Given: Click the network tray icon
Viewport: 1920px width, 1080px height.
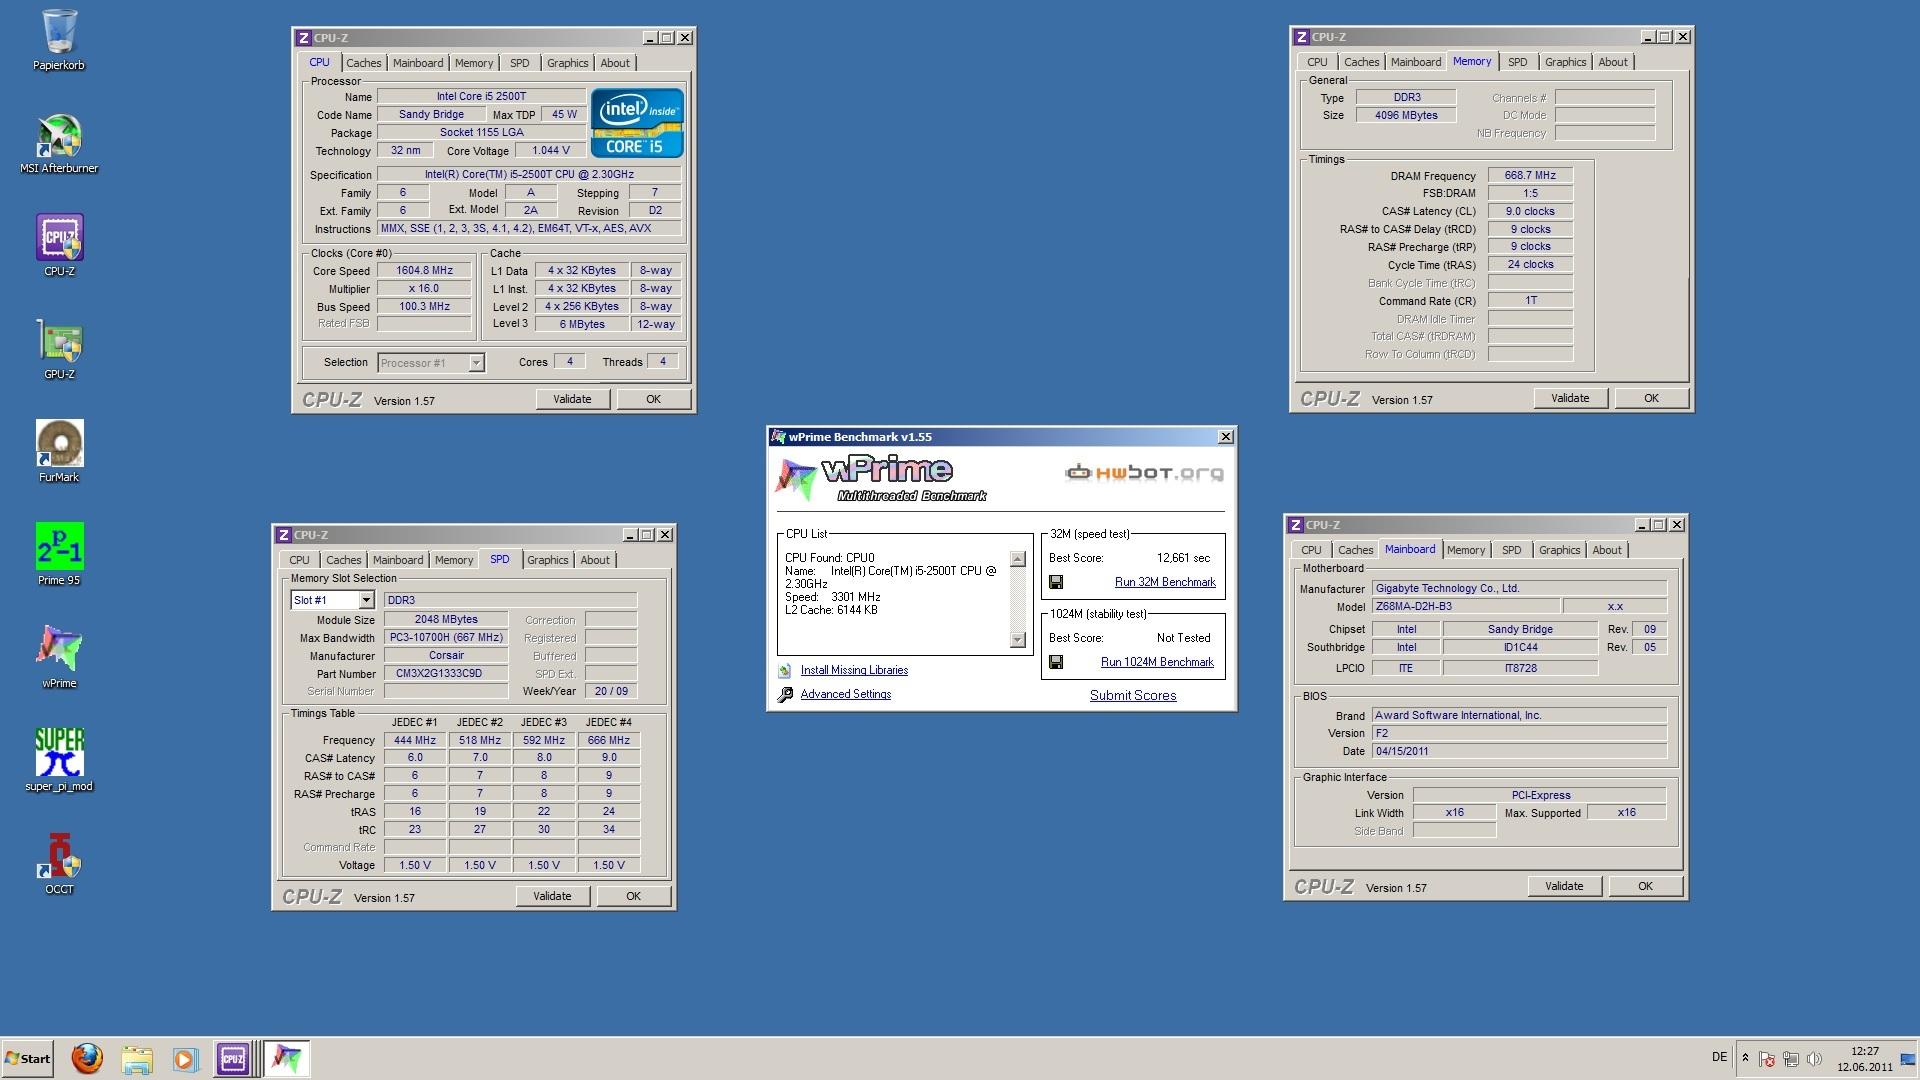Looking at the screenshot, I should (1791, 1058).
